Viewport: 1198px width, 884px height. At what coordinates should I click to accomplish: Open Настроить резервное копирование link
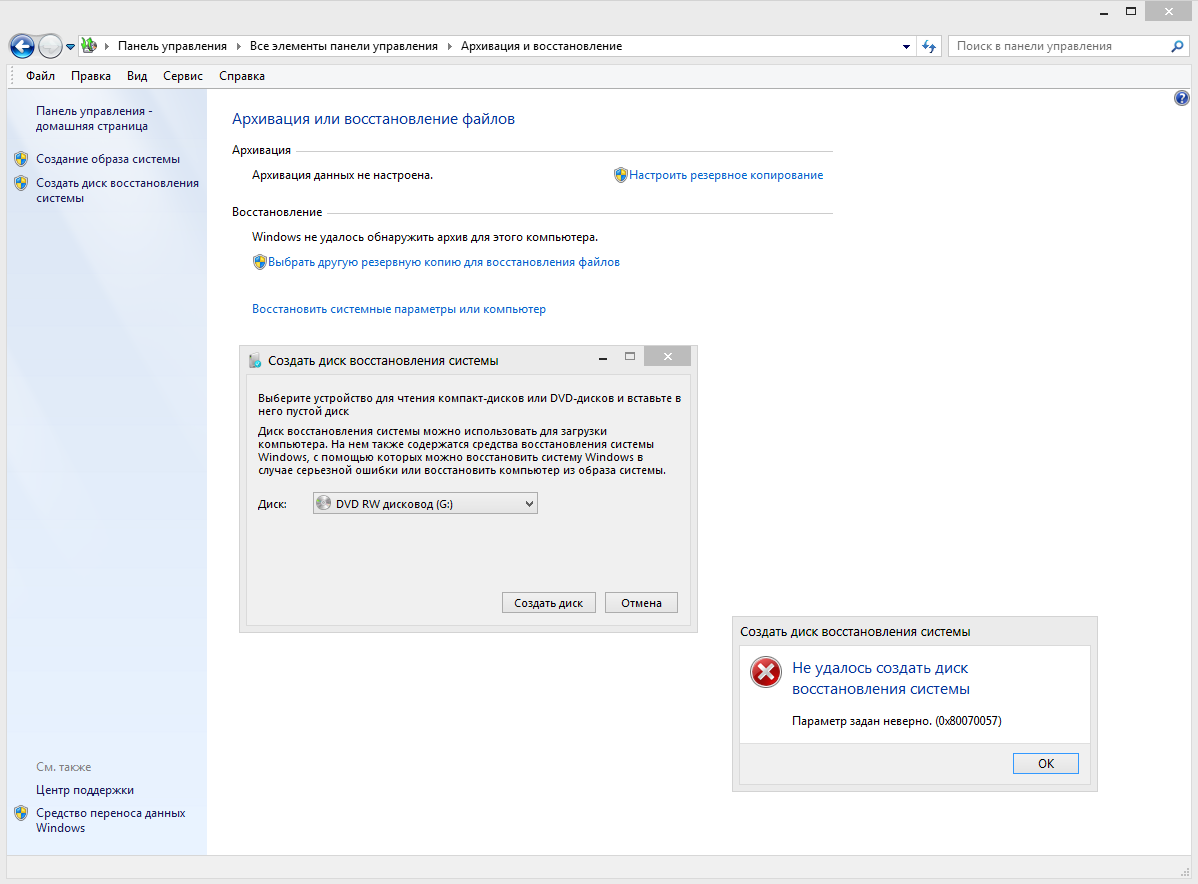[725, 175]
